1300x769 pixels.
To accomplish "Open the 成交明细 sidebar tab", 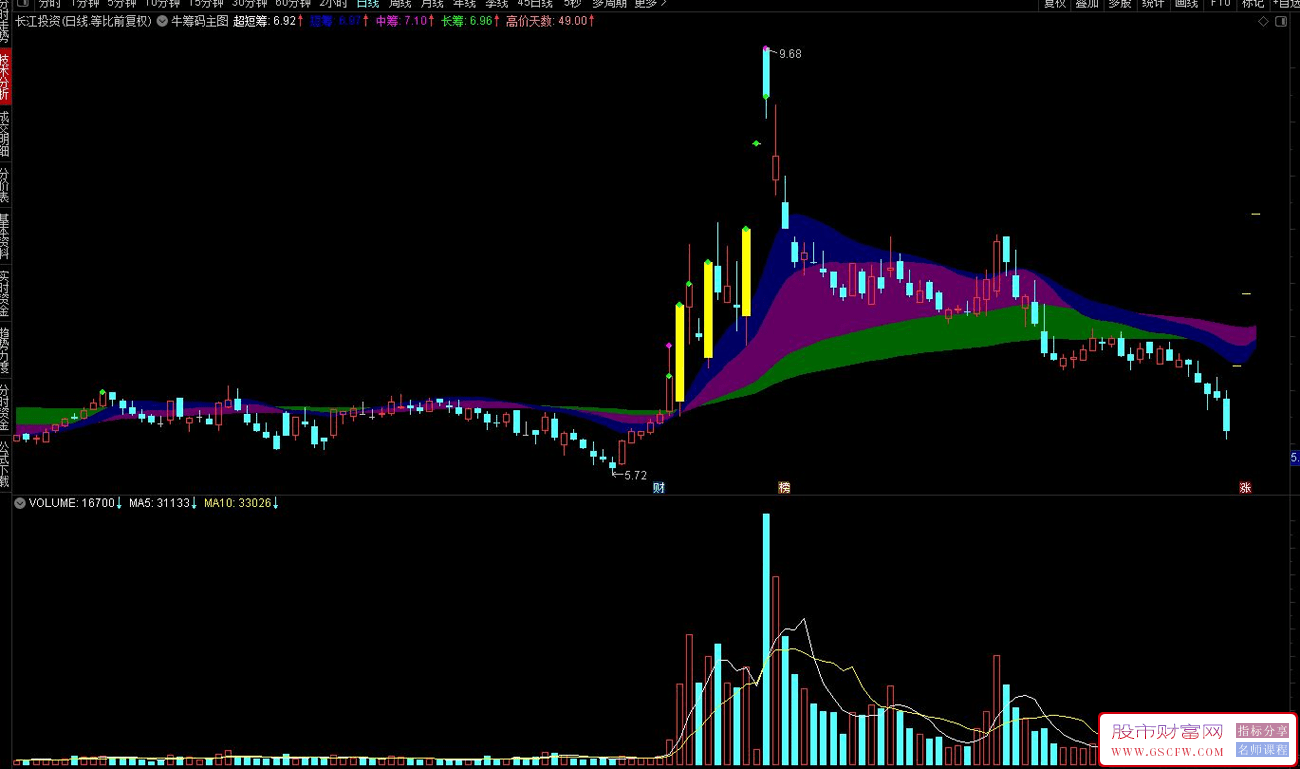I will click(x=5, y=133).
